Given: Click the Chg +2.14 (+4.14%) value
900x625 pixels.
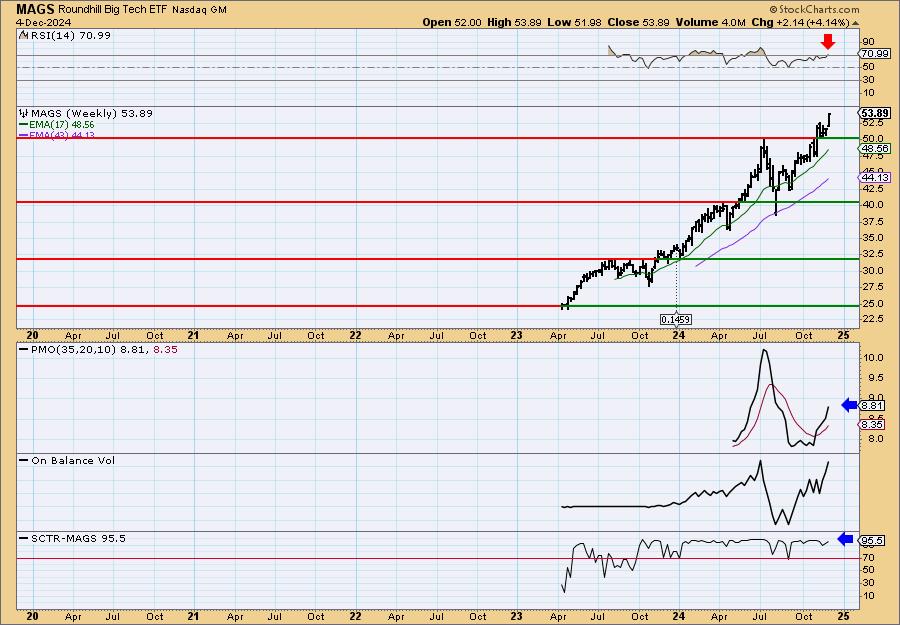Looking at the screenshot, I should point(800,22).
